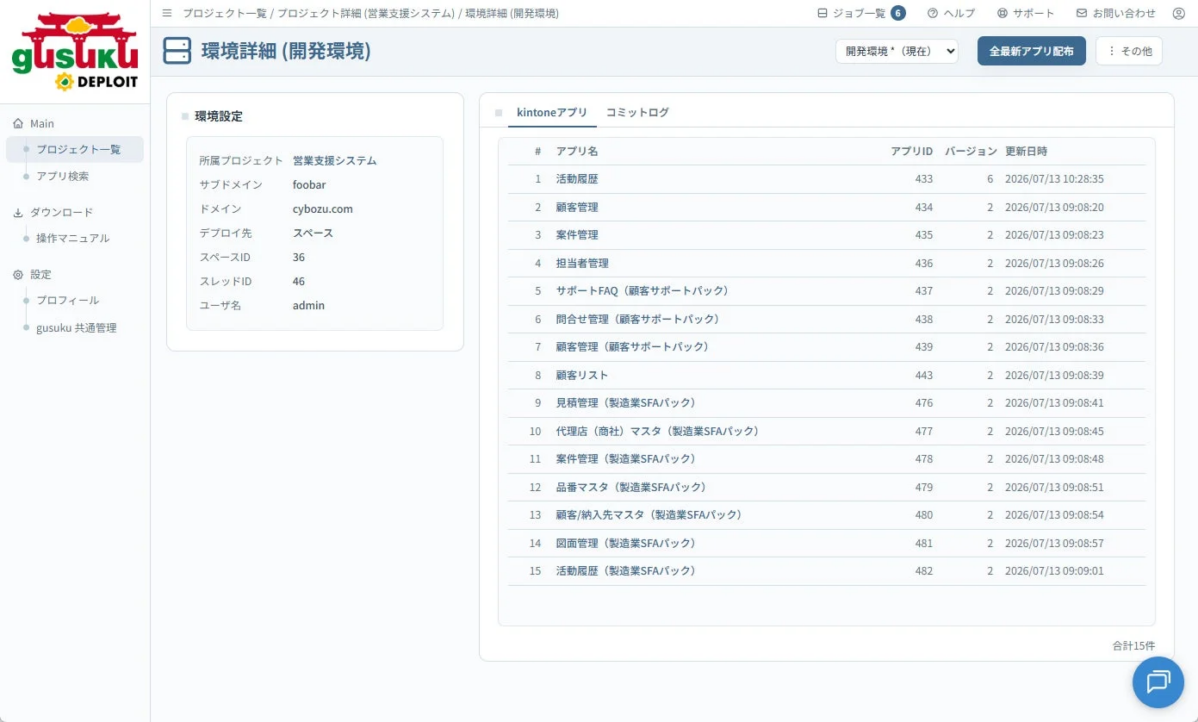This screenshot has width=1198, height=722.
Task: Open the 操作マニュアル download link
Action: (x=73, y=238)
